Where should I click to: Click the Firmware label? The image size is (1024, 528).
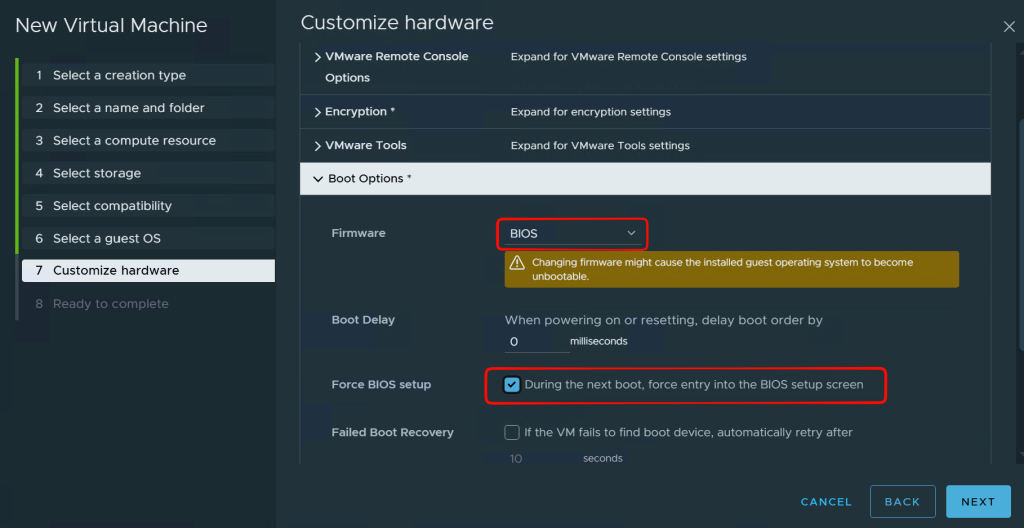359,233
